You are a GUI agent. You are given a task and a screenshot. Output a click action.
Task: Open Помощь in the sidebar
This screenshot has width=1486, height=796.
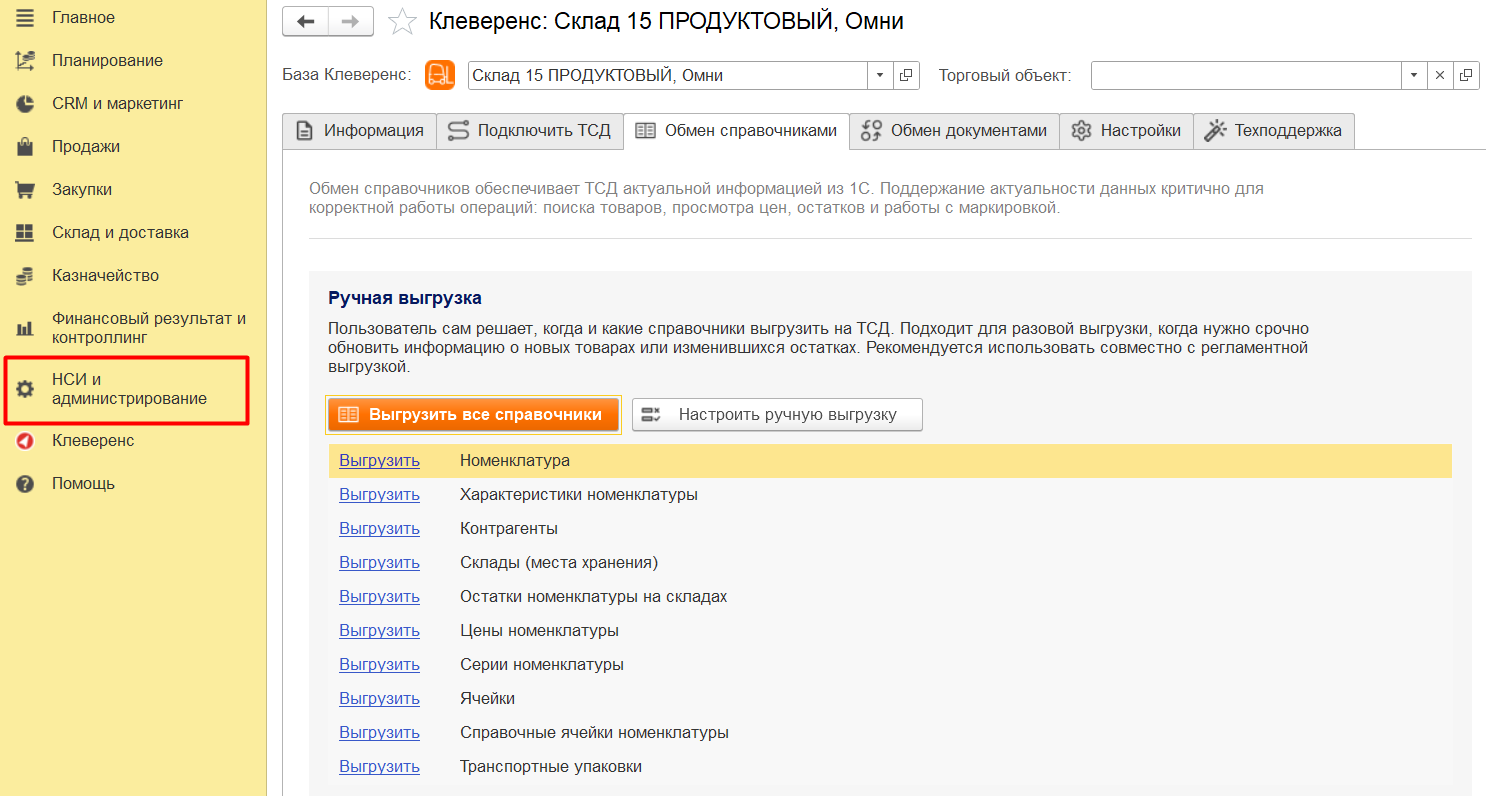click(x=83, y=484)
